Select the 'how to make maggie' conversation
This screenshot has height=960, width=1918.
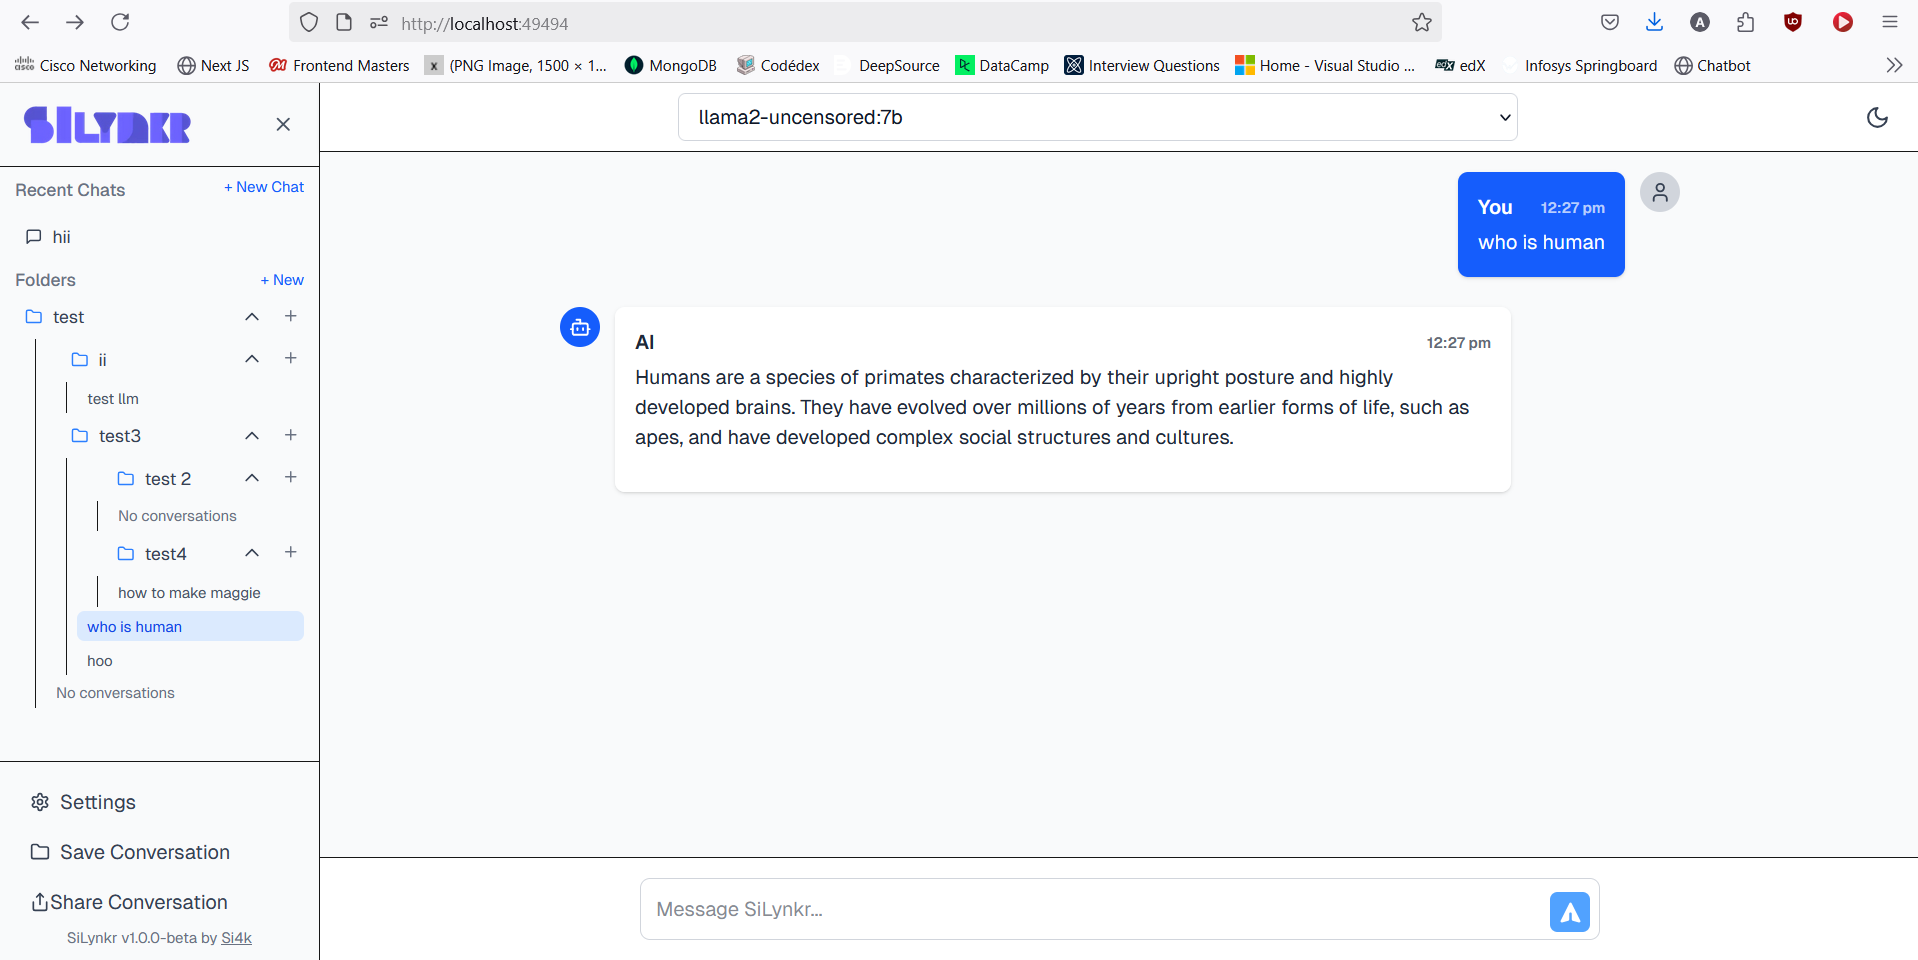click(189, 593)
